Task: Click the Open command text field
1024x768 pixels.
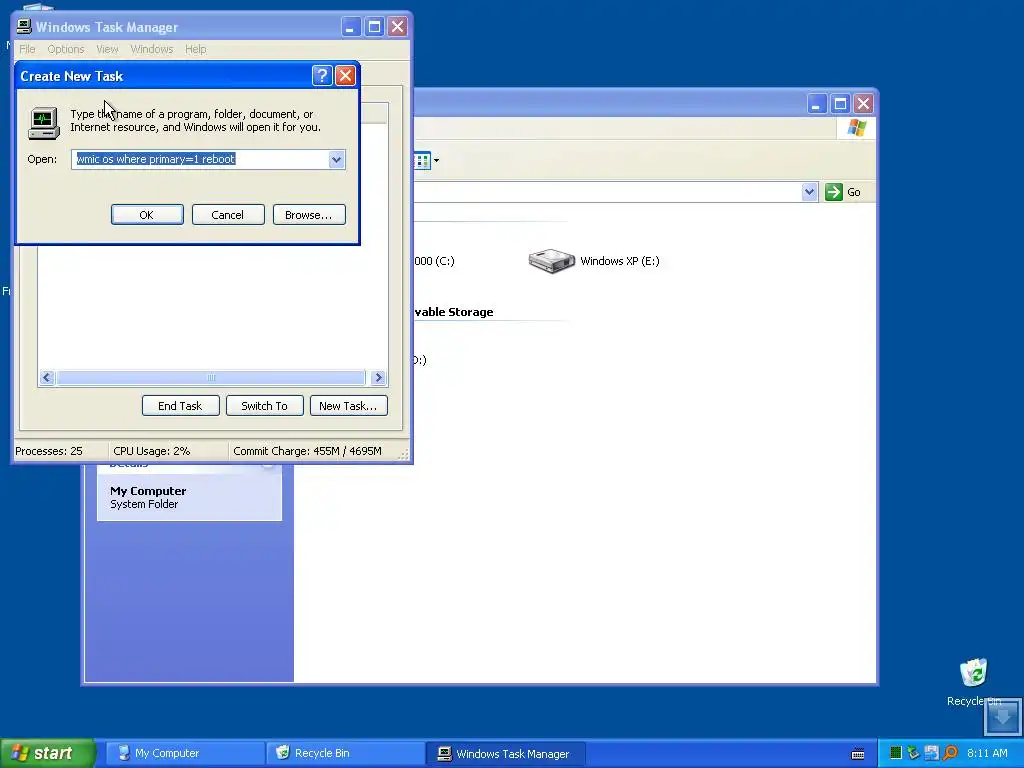Action: pos(200,159)
